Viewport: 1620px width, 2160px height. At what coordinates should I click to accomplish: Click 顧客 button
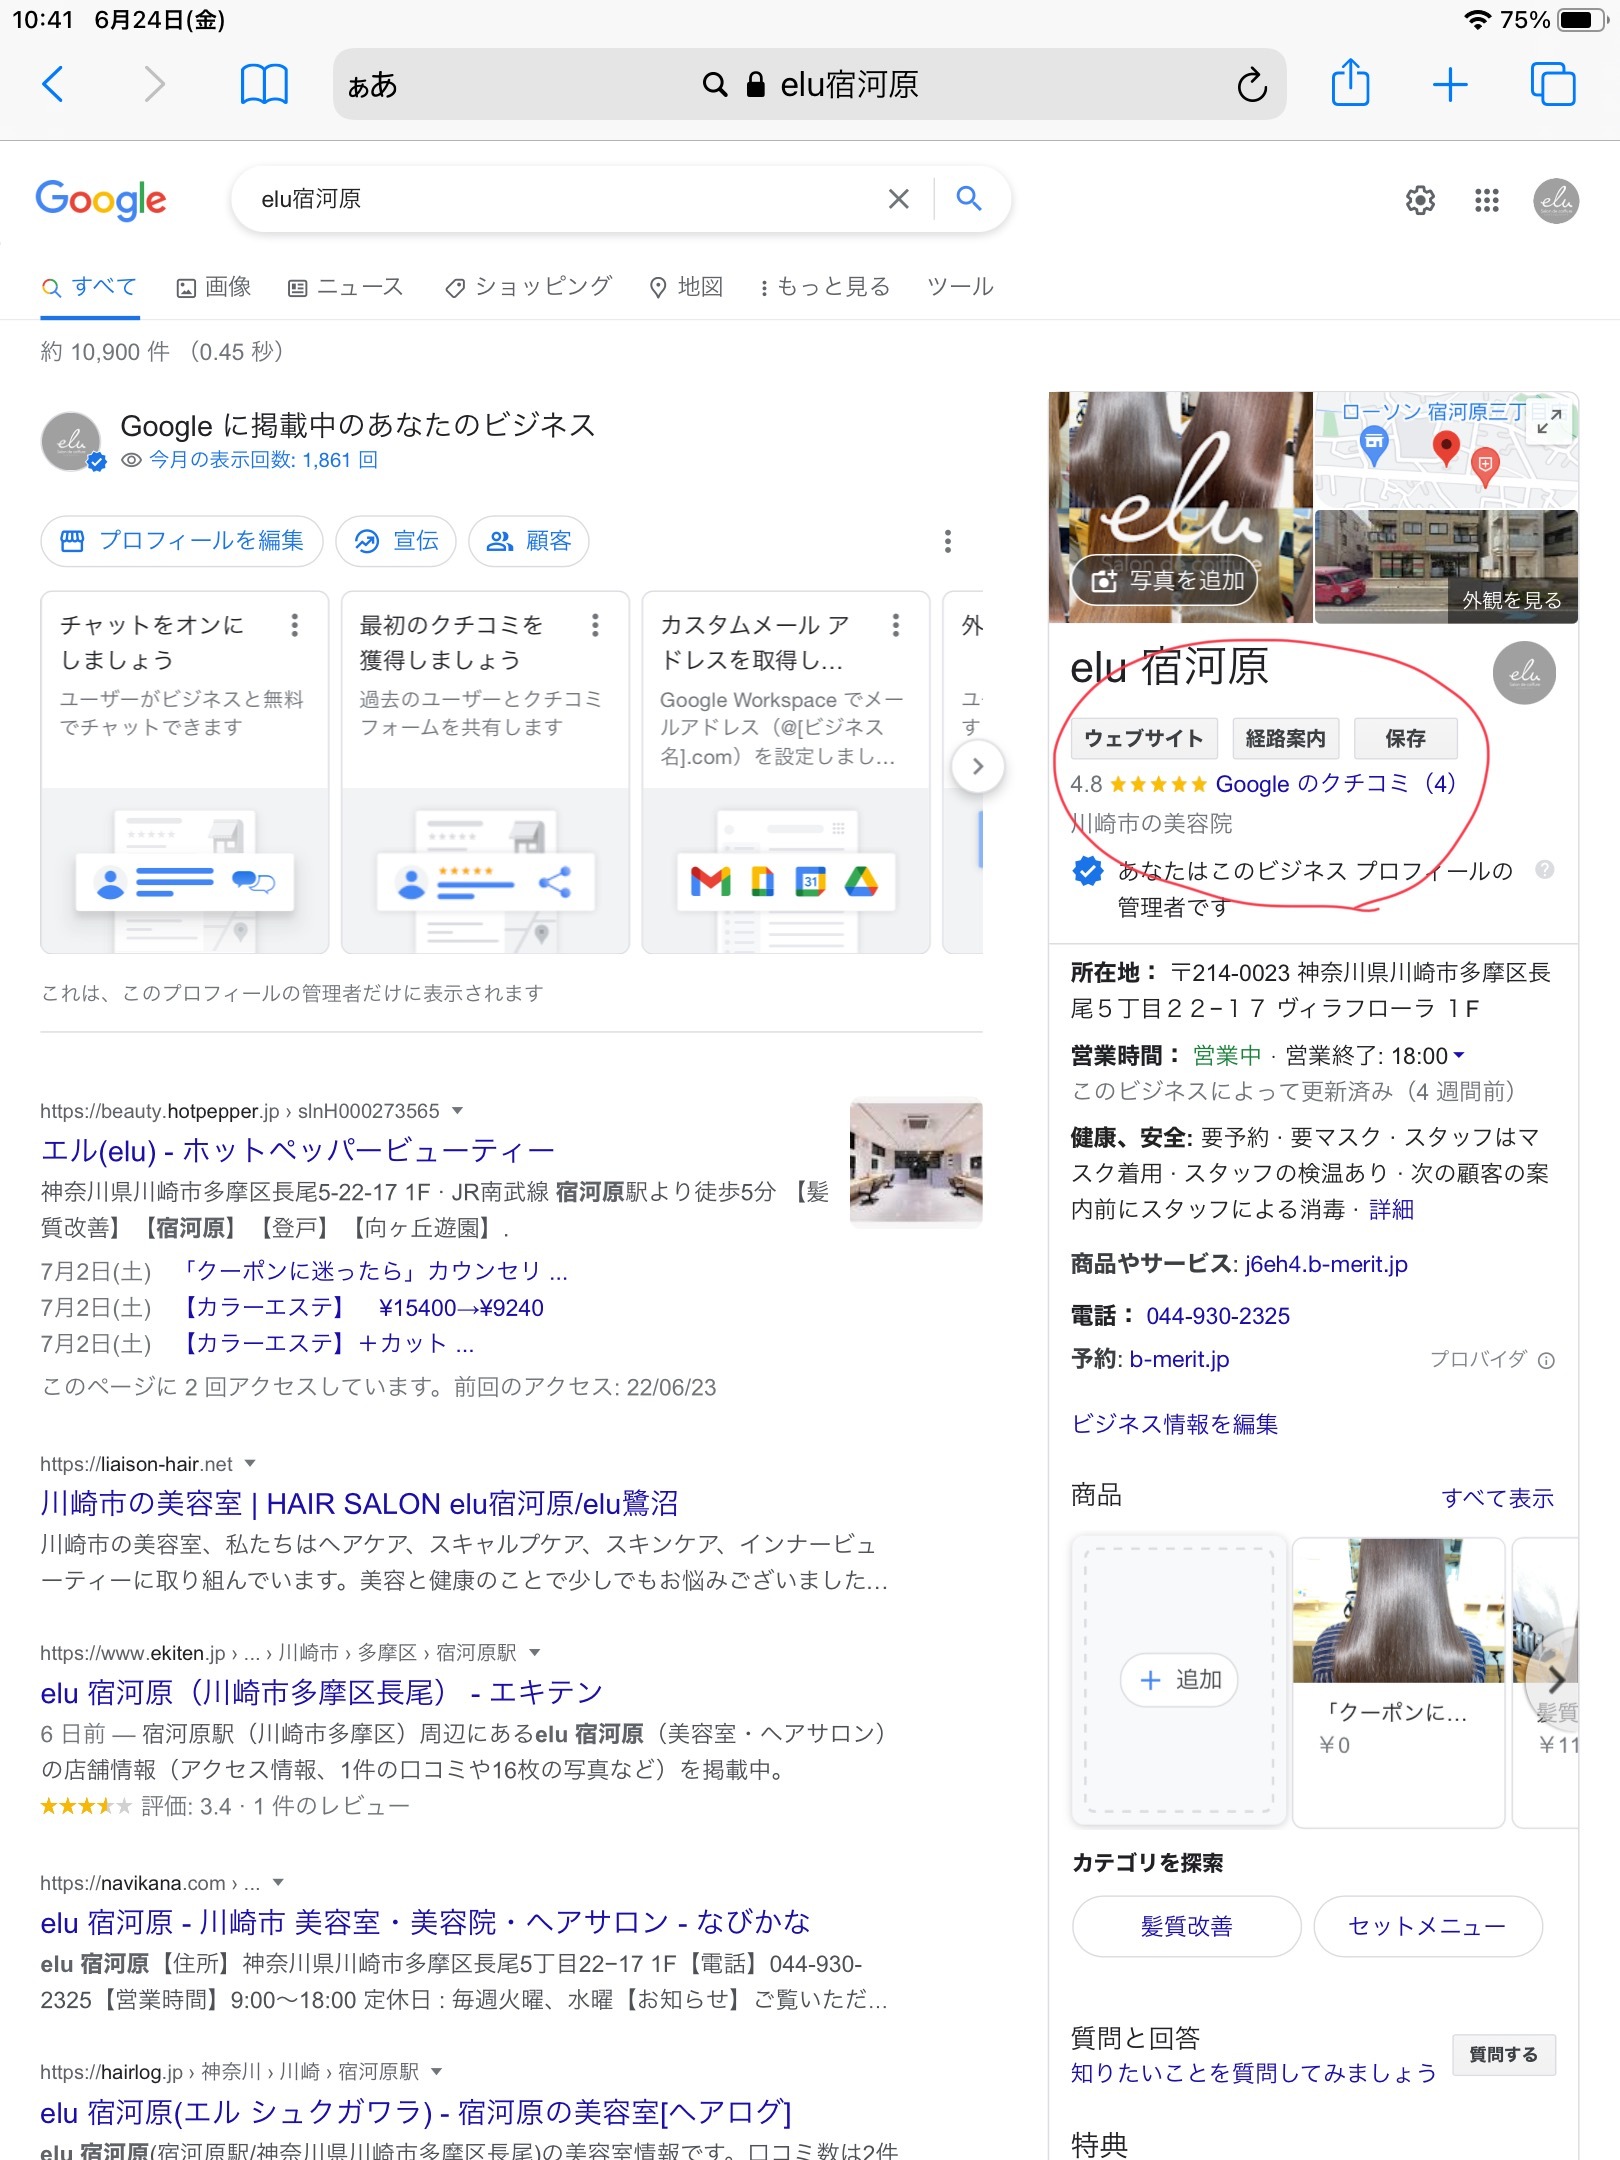[x=528, y=541]
